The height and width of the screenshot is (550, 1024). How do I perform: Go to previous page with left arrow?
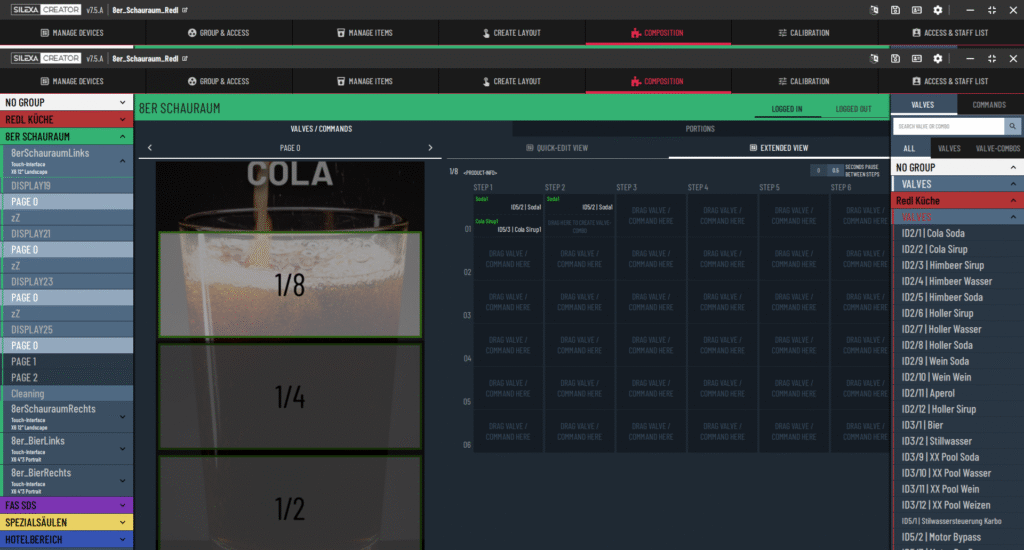click(x=149, y=148)
